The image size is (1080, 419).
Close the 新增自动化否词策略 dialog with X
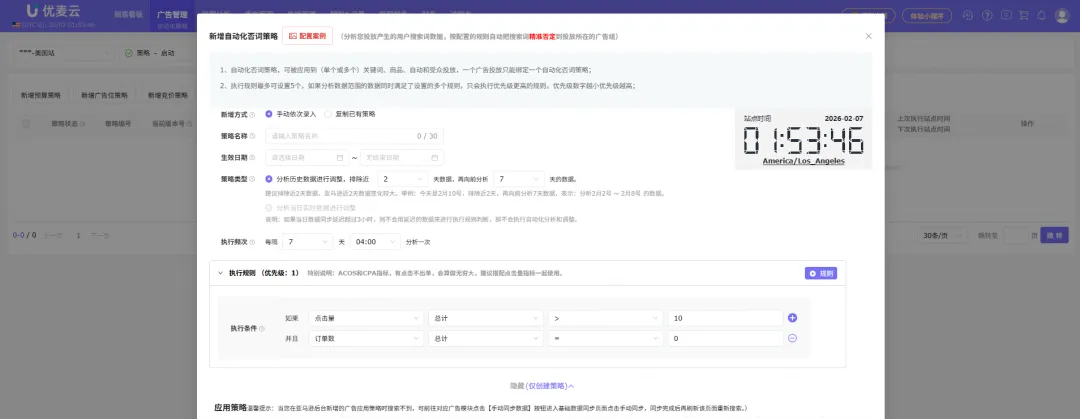pos(868,36)
